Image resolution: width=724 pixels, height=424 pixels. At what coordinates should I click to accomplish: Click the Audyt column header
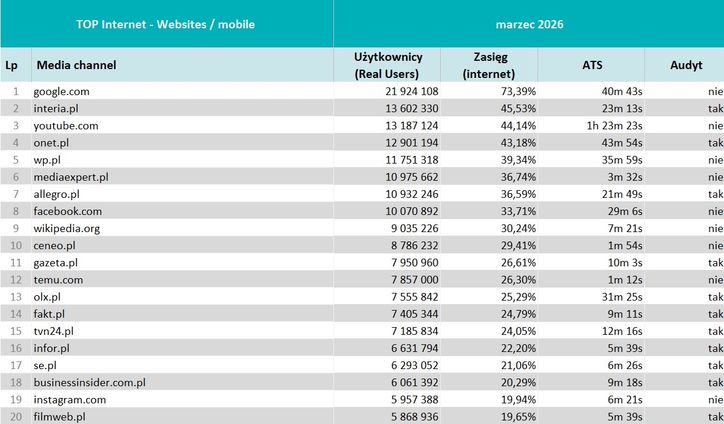pos(689,65)
